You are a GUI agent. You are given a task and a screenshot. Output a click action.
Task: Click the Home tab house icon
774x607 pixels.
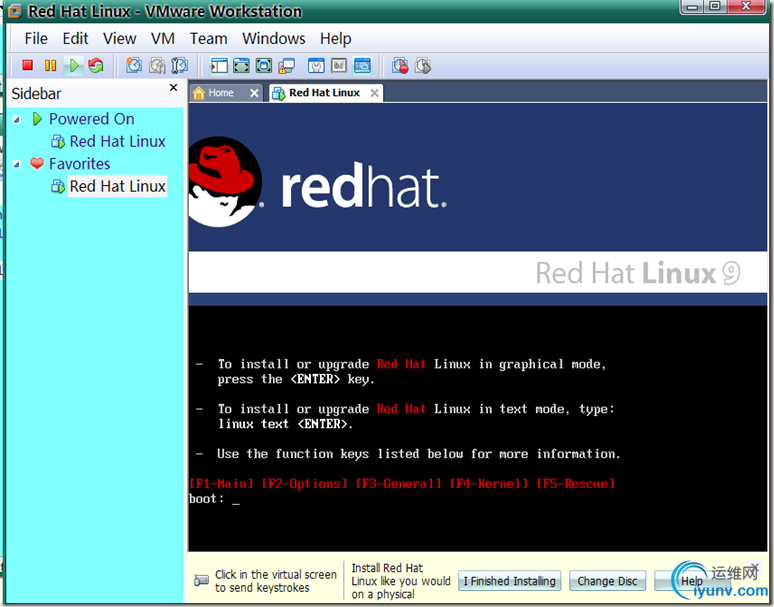(x=199, y=93)
